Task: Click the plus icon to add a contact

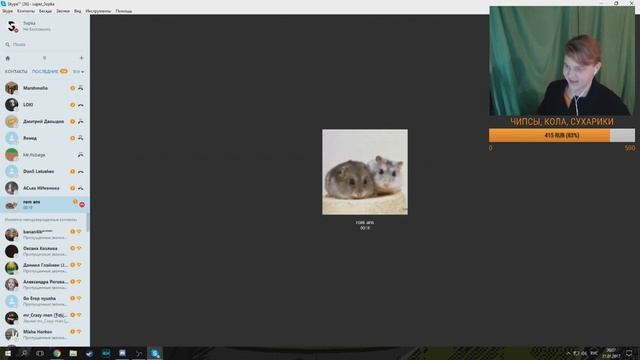Action: click(82, 58)
